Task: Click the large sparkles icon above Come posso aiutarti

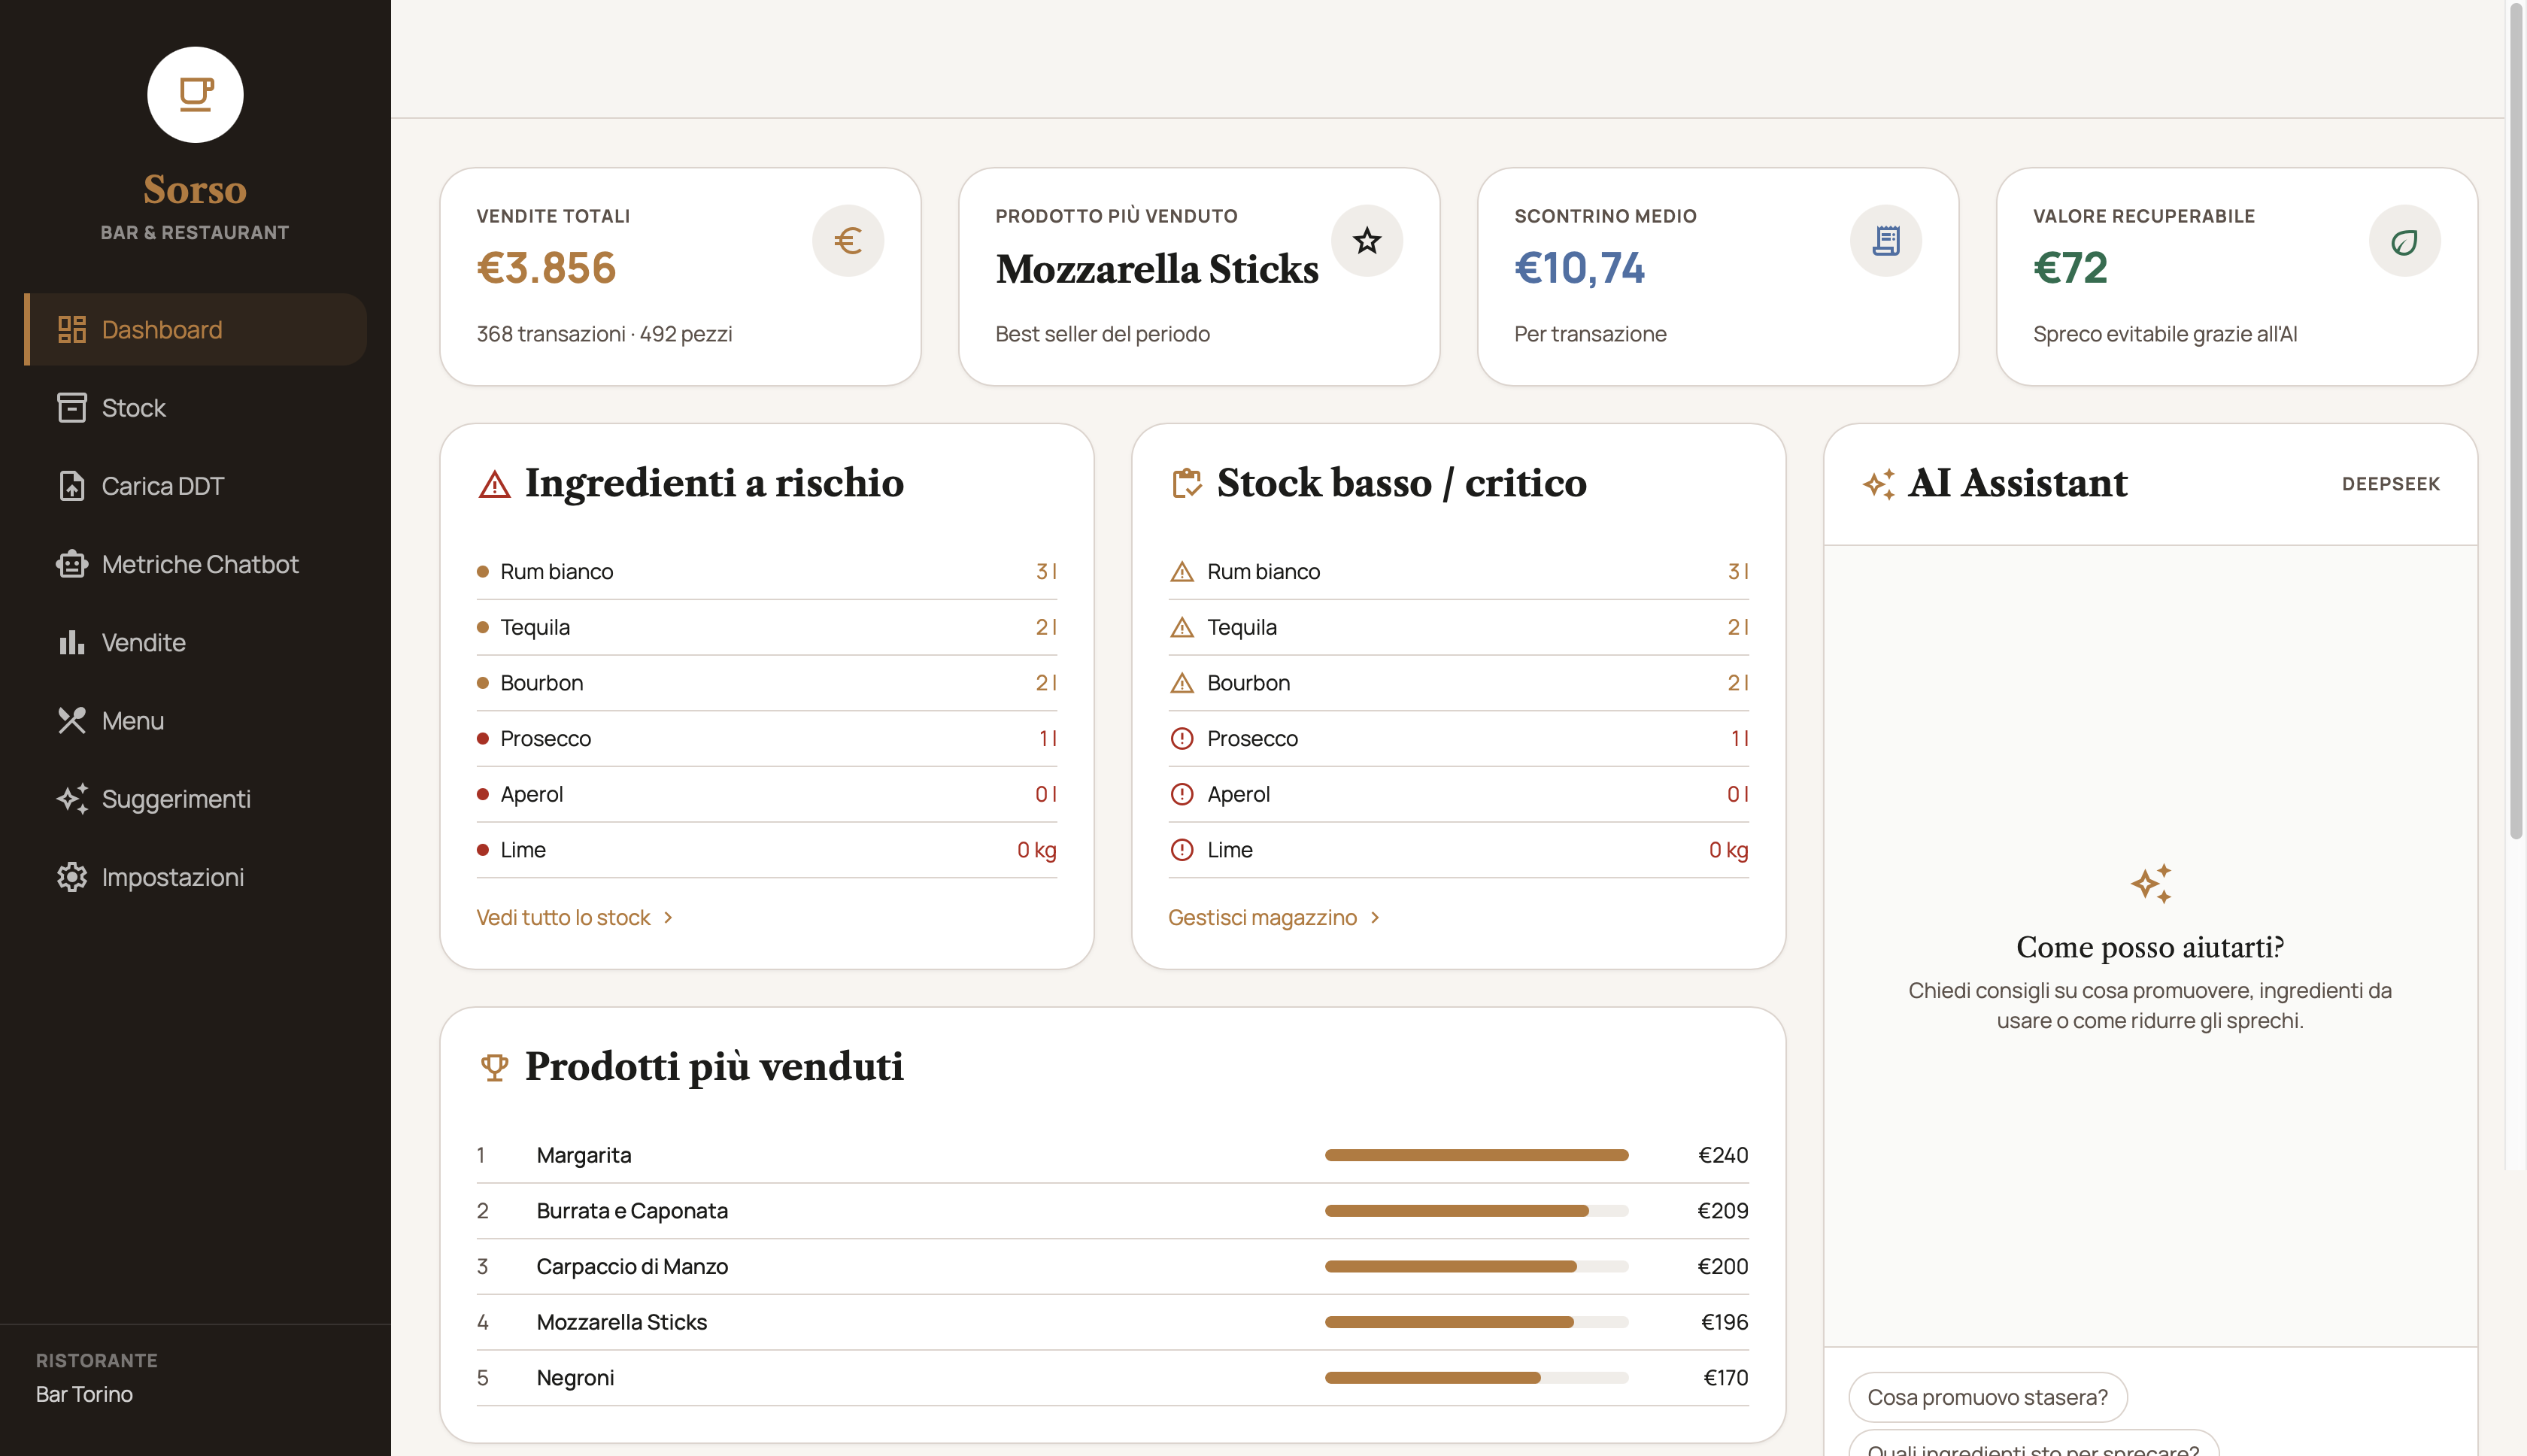Action: tap(2150, 884)
